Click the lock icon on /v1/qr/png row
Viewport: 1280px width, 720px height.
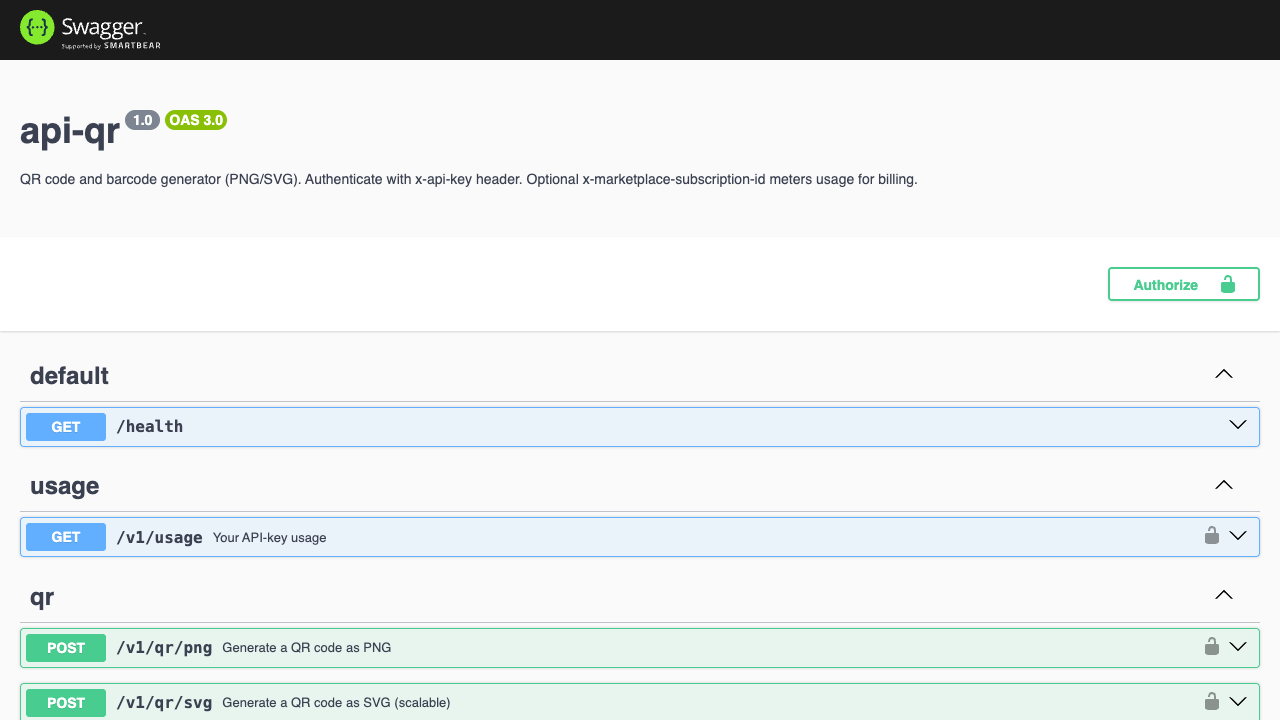pyautogui.click(x=1211, y=646)
